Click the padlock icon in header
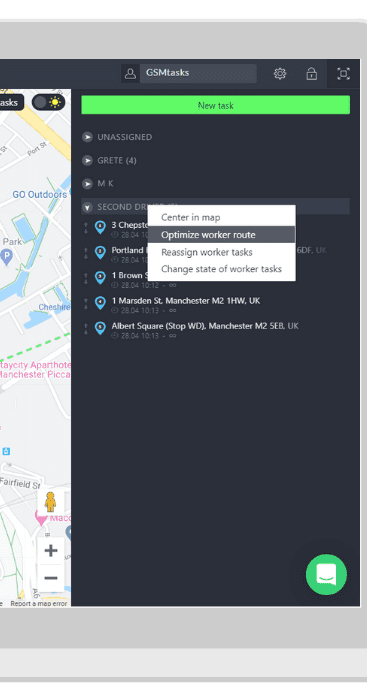The width and height of the screenshot is (367, 700). click(x=312, y=73)
